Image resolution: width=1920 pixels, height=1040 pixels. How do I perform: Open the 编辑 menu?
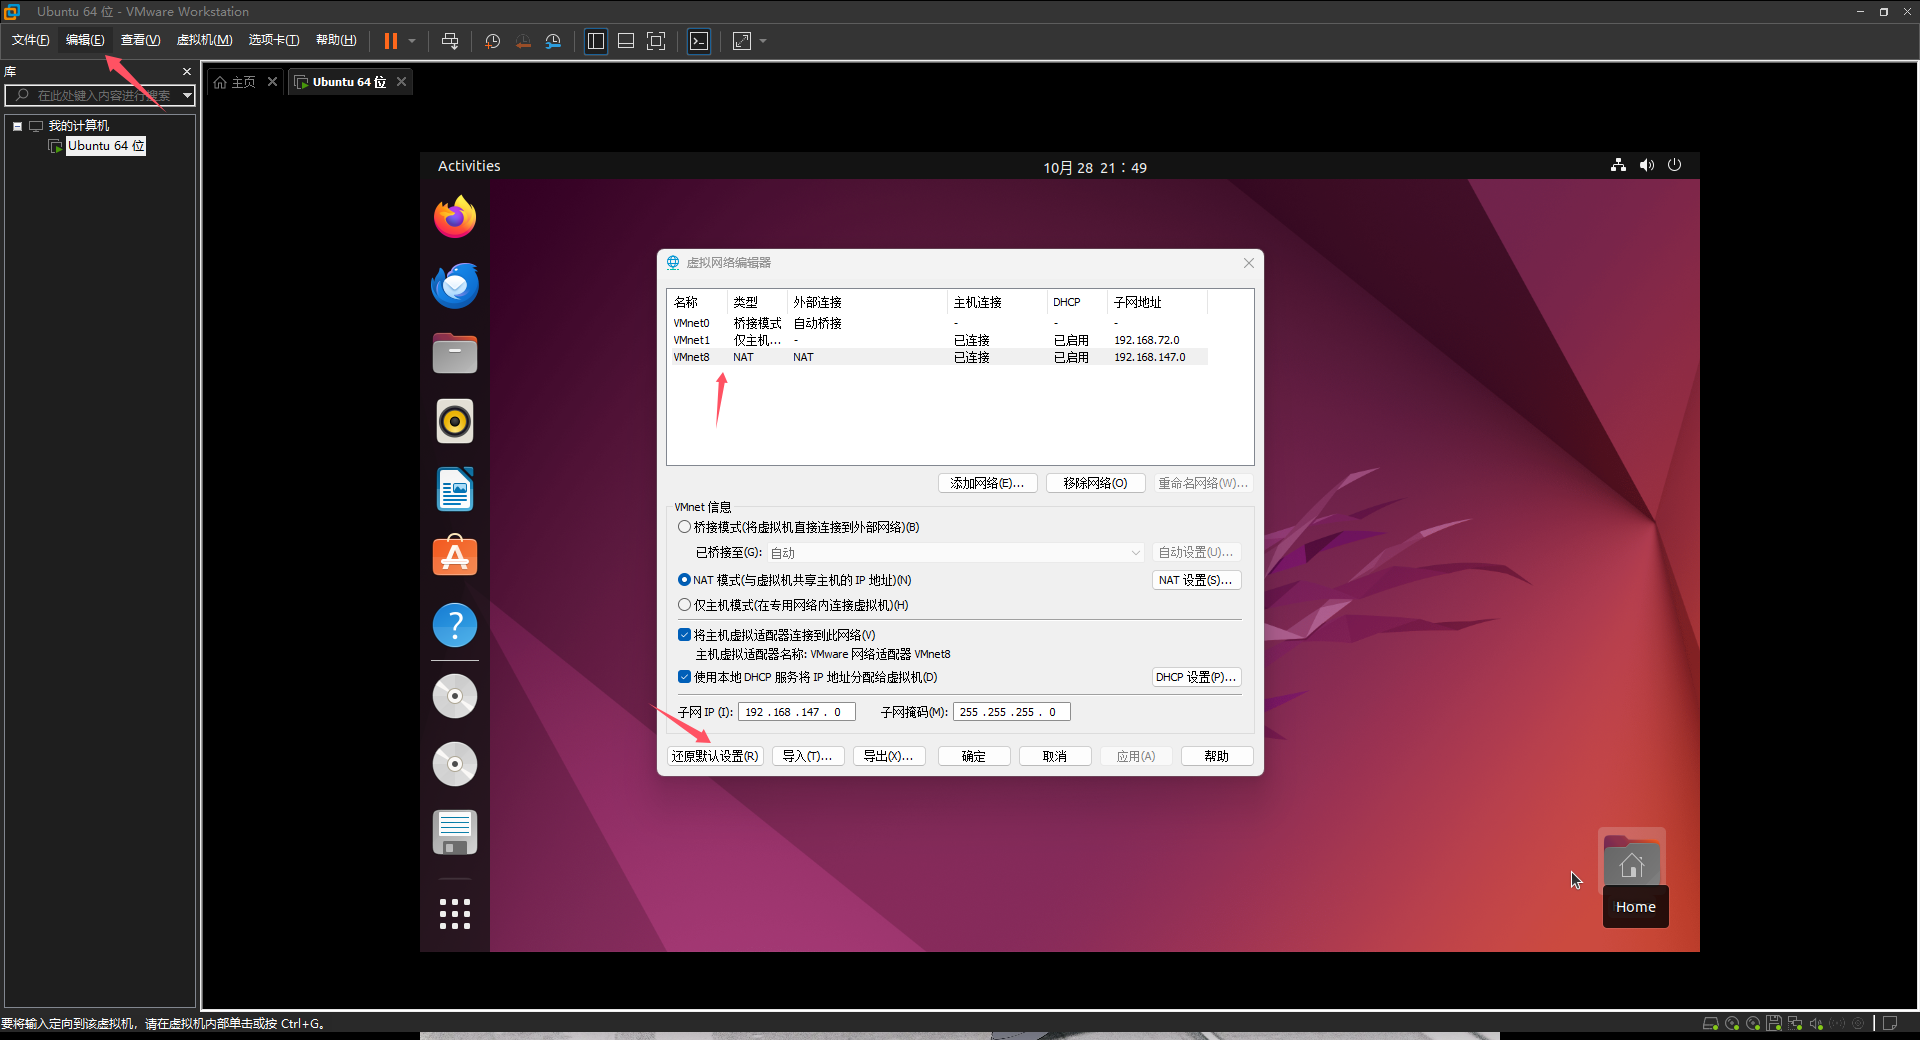(x=84, y=40)
